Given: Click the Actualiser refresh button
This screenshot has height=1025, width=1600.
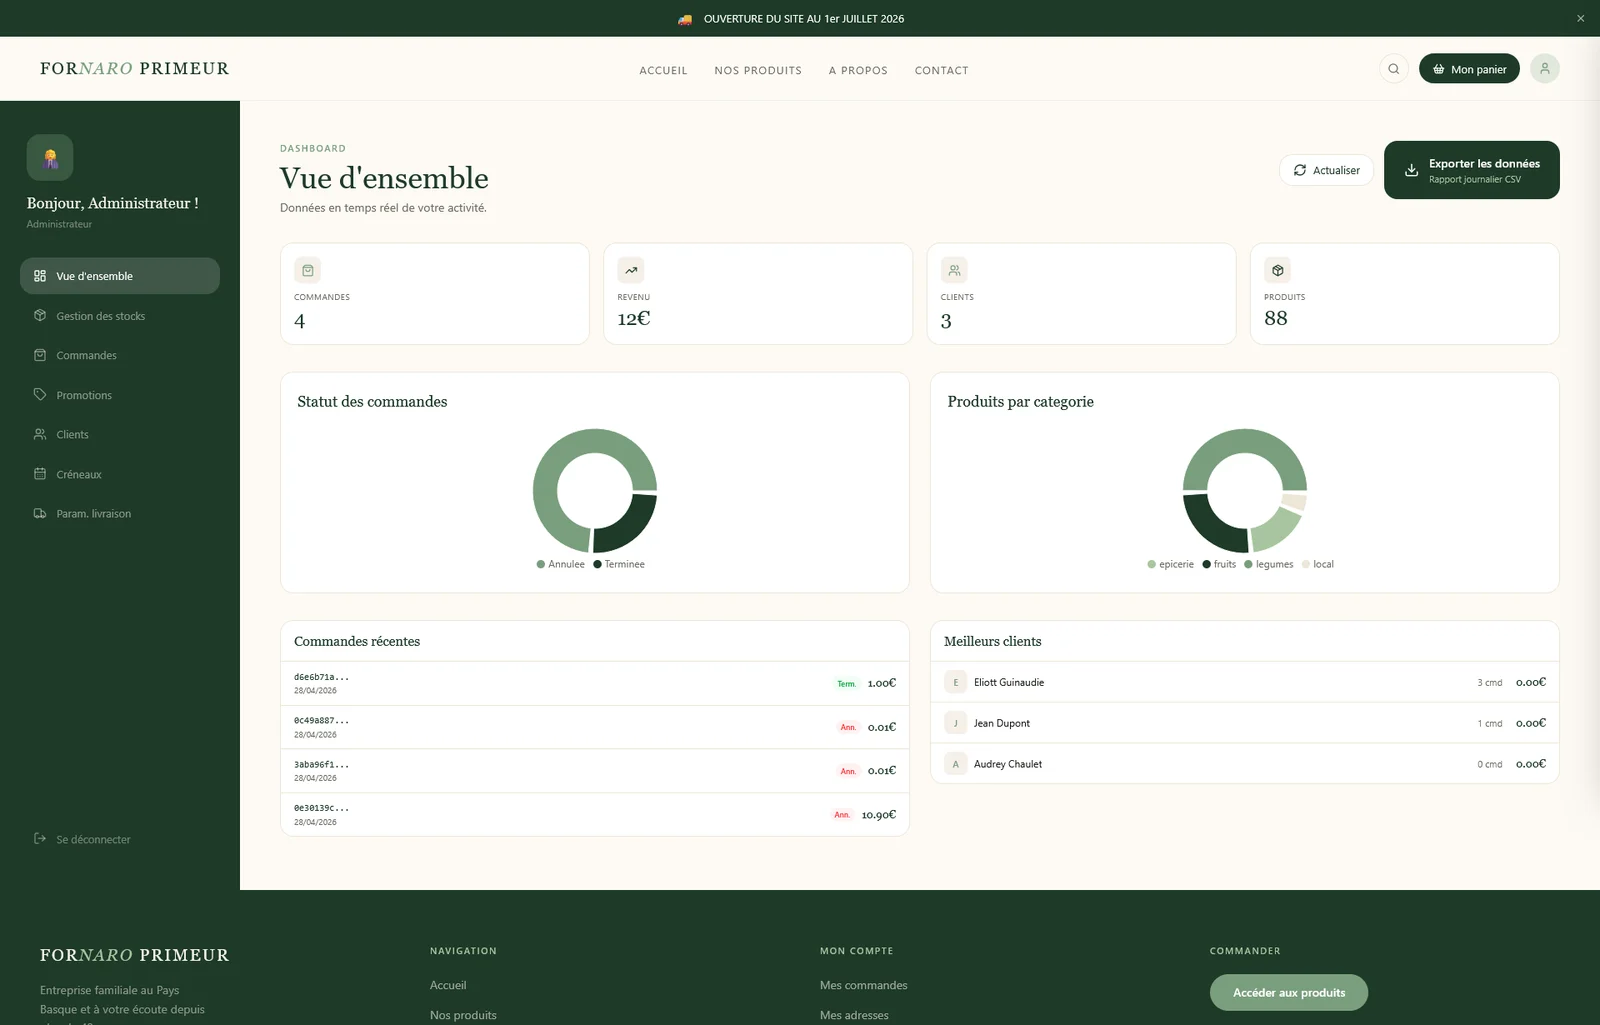Looking at the screenshot, I should 1326,170.
